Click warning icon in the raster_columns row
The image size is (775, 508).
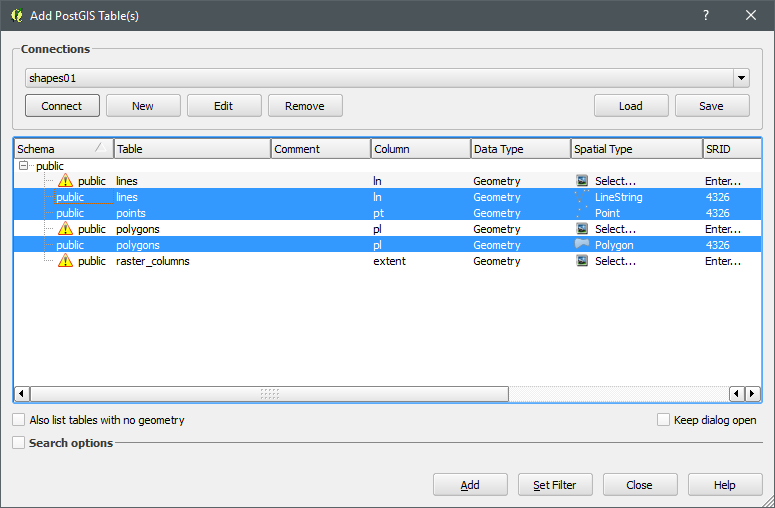65,261
